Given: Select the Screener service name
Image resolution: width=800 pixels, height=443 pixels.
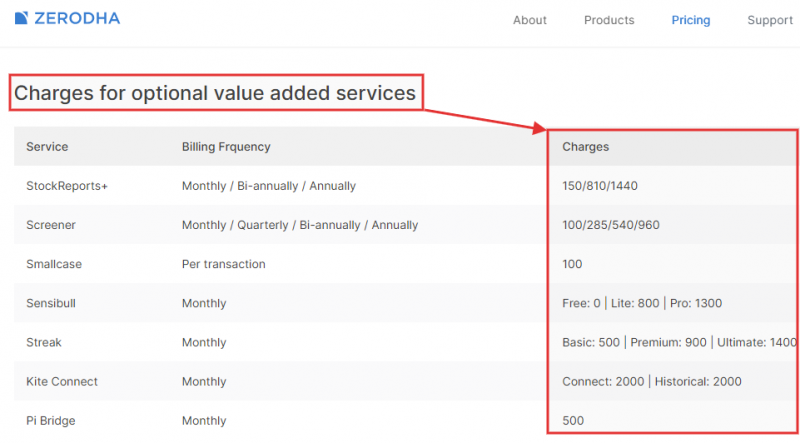Looking at the screenshot, I should (51, 225).
